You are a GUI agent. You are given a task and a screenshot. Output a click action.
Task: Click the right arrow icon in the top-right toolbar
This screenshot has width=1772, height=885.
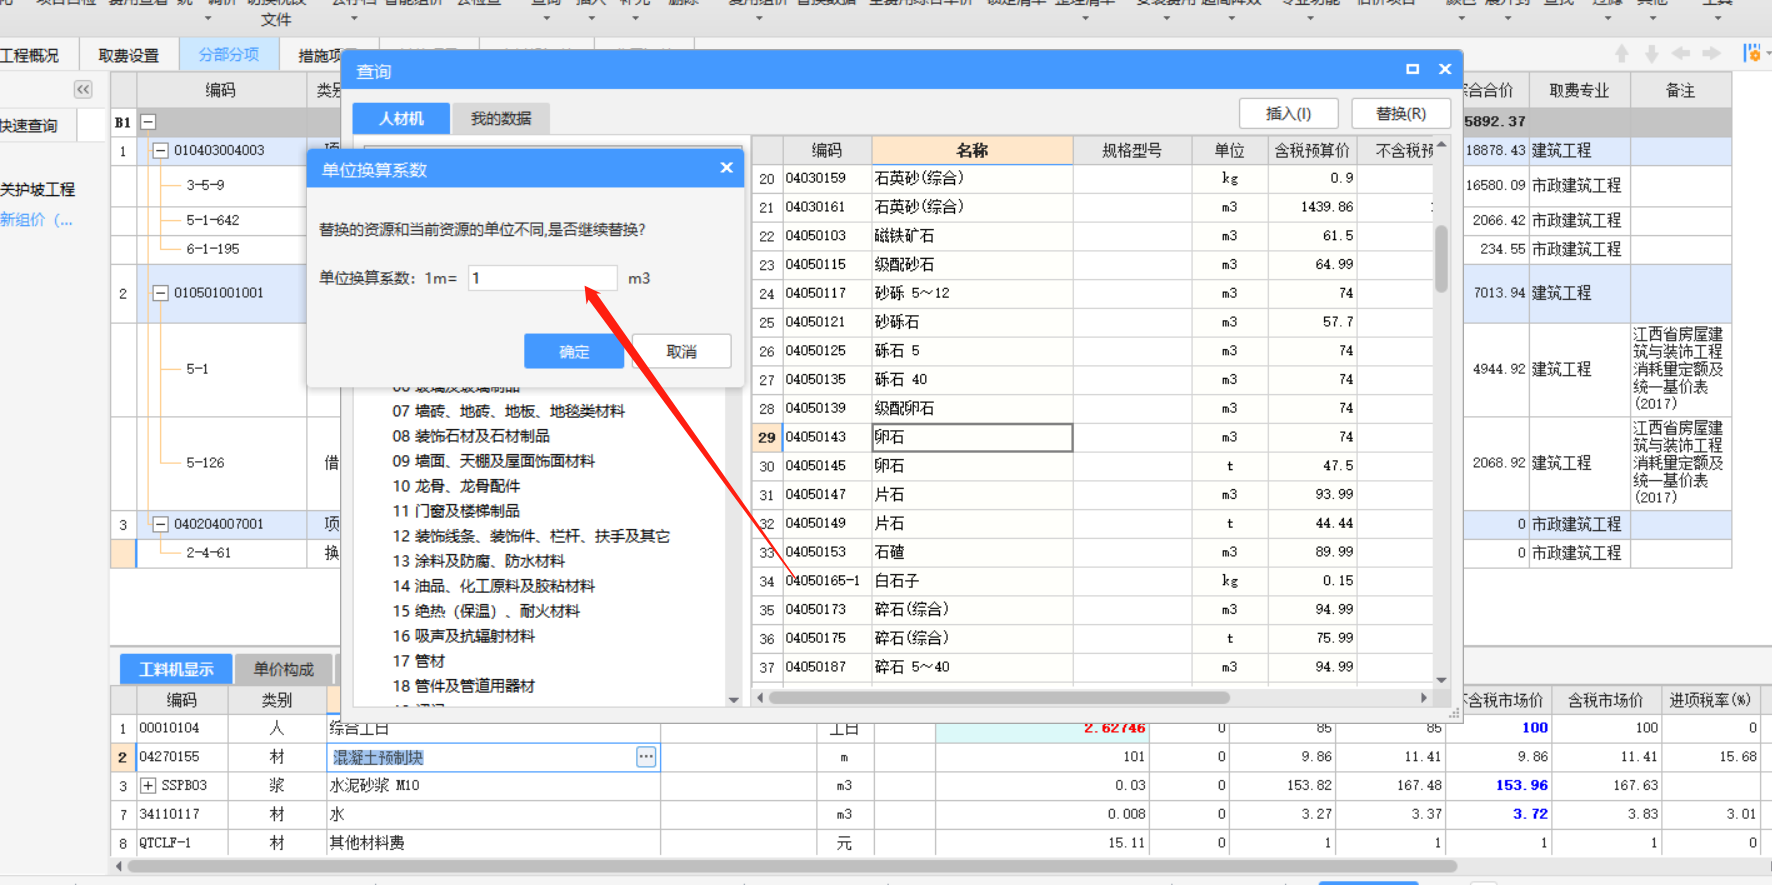click(1712, 54)
